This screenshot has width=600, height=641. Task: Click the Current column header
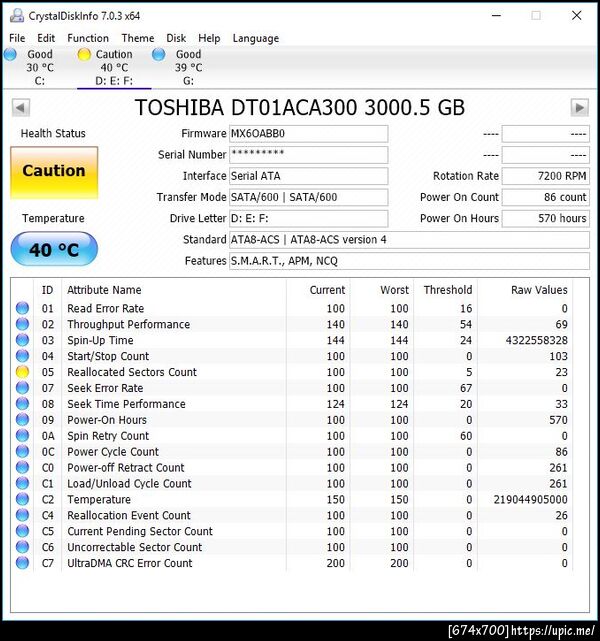point(318,290)
